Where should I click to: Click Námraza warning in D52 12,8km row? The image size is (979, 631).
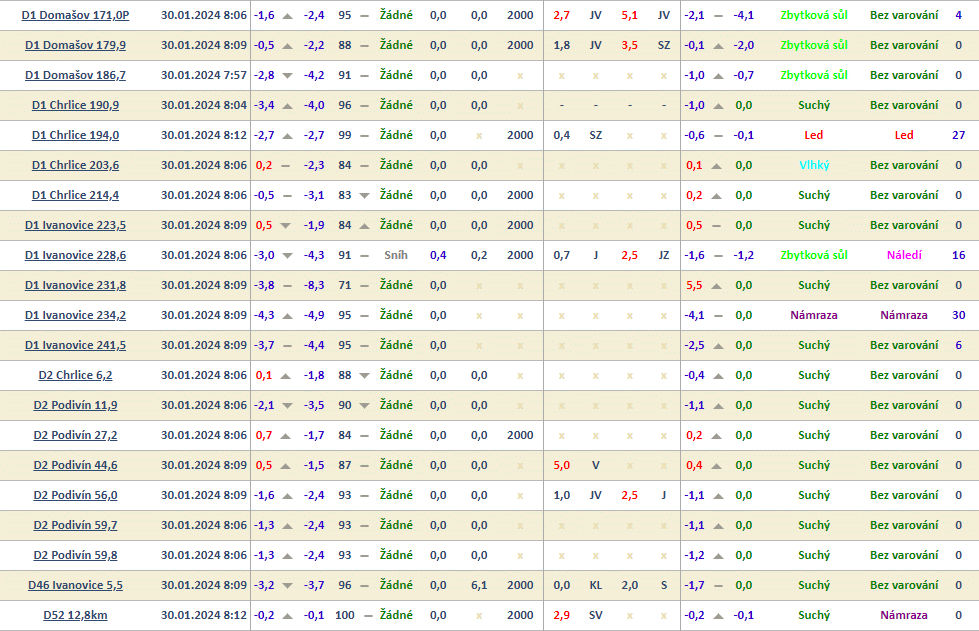(x=903, y=616)
